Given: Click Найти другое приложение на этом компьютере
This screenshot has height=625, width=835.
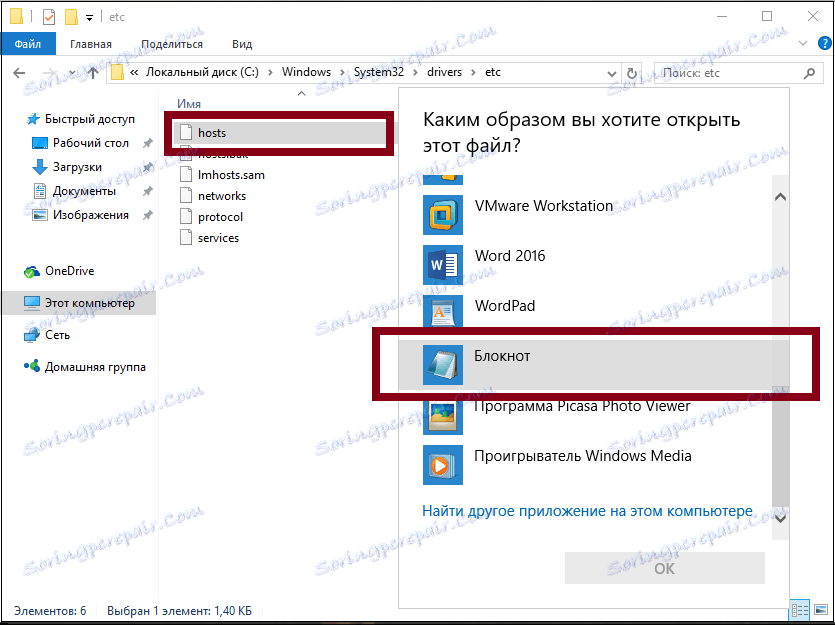Looking at the screenshot, I should (589, 509).
